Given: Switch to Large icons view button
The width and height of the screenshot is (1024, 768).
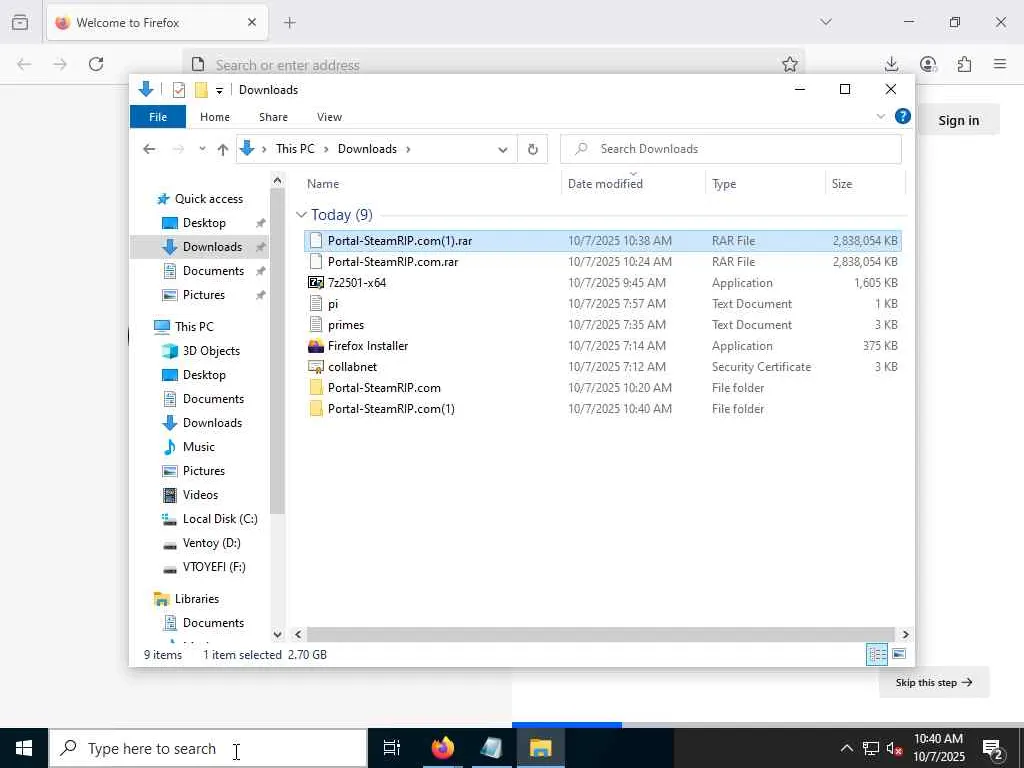Looking at the screenshot, I should pyautogui.click(x=899, y=654).
